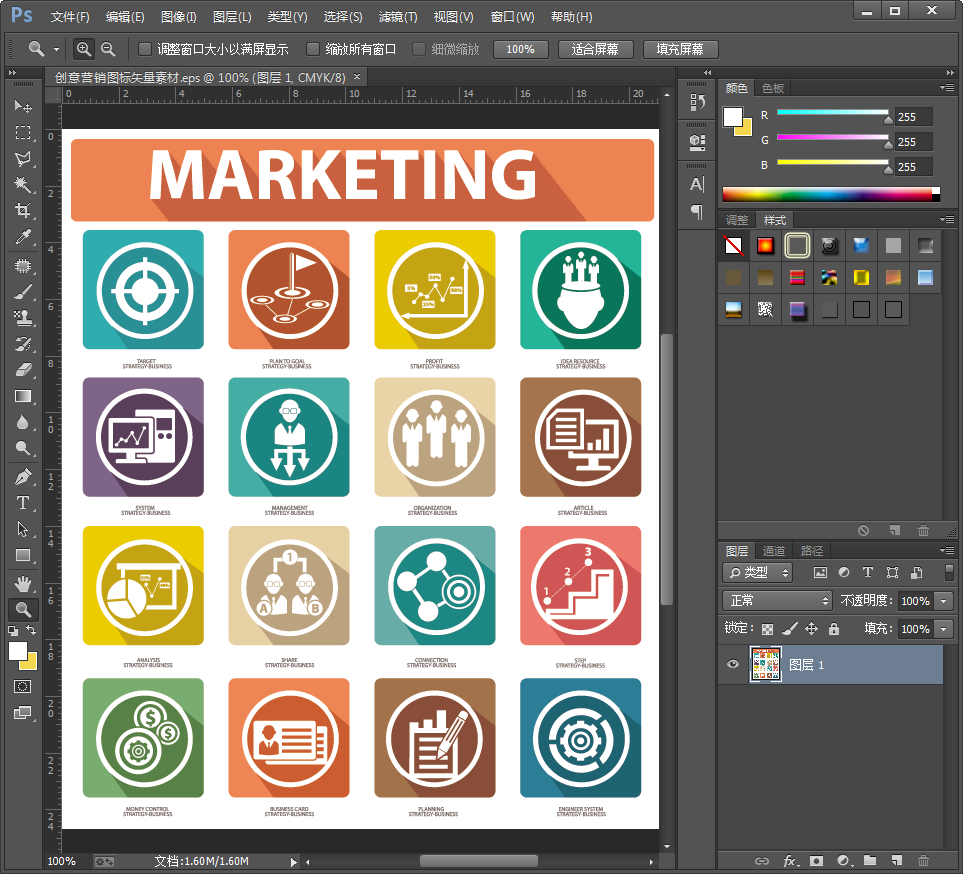Screen dimensions: 963x874
Task: Activate the Hand tool
Action: pos(22,582)
